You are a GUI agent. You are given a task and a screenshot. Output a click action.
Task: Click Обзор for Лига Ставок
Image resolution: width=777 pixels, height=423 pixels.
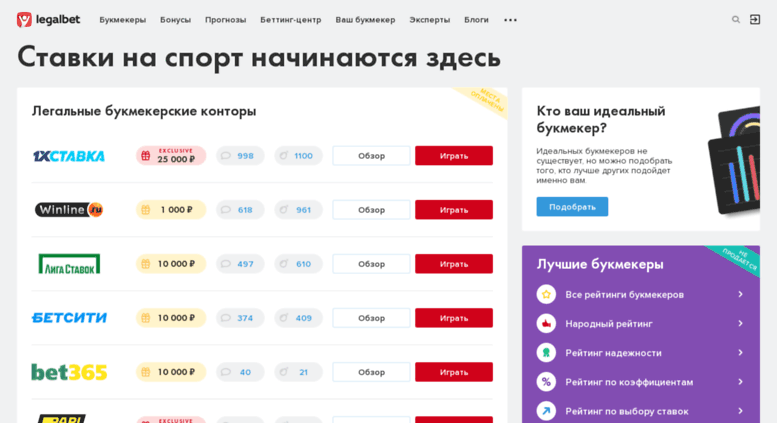[371, 264]
